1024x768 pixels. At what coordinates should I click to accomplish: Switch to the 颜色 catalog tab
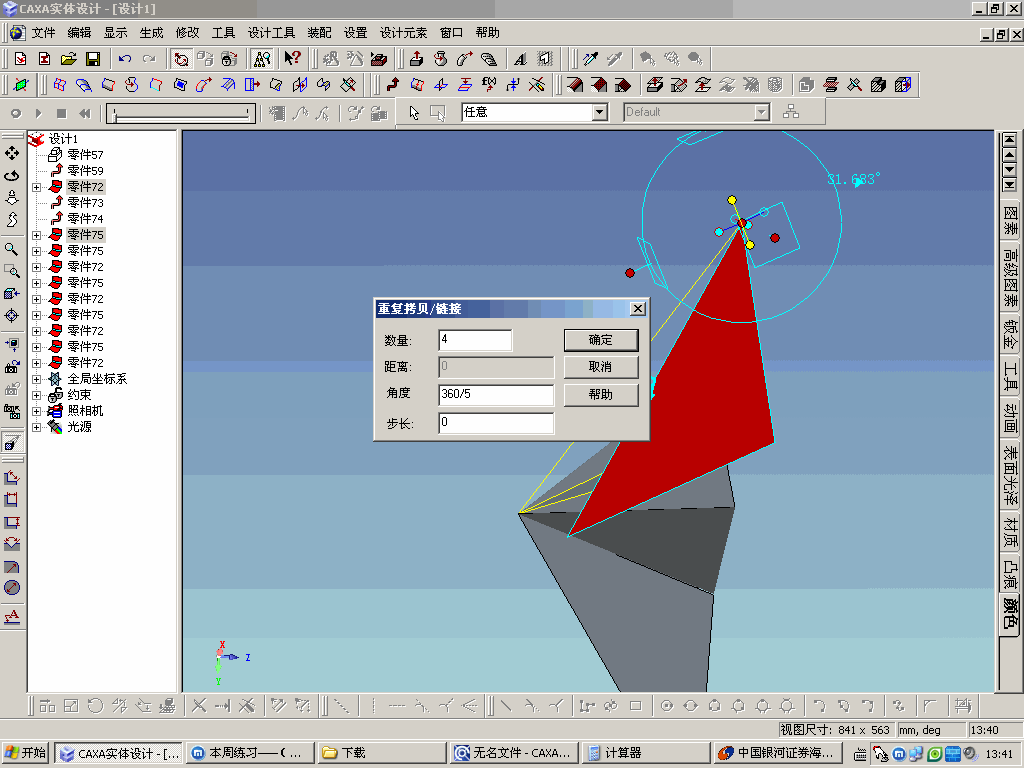point(1010,613)
